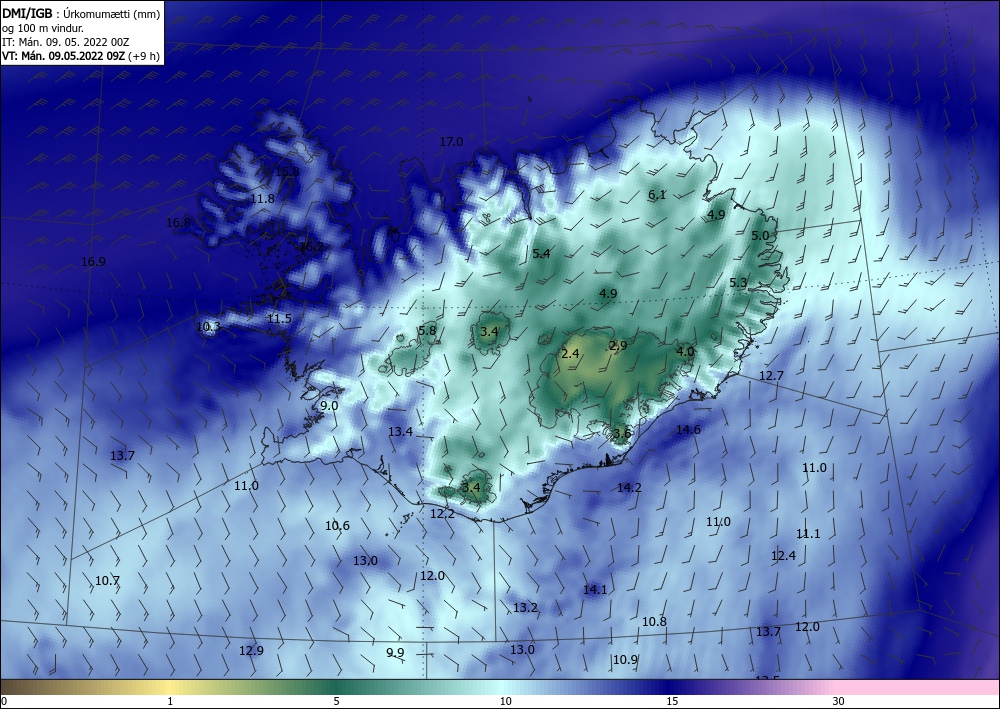Click the 13.2 map reading
This screenshot has height=709, width=1000.
526,608
